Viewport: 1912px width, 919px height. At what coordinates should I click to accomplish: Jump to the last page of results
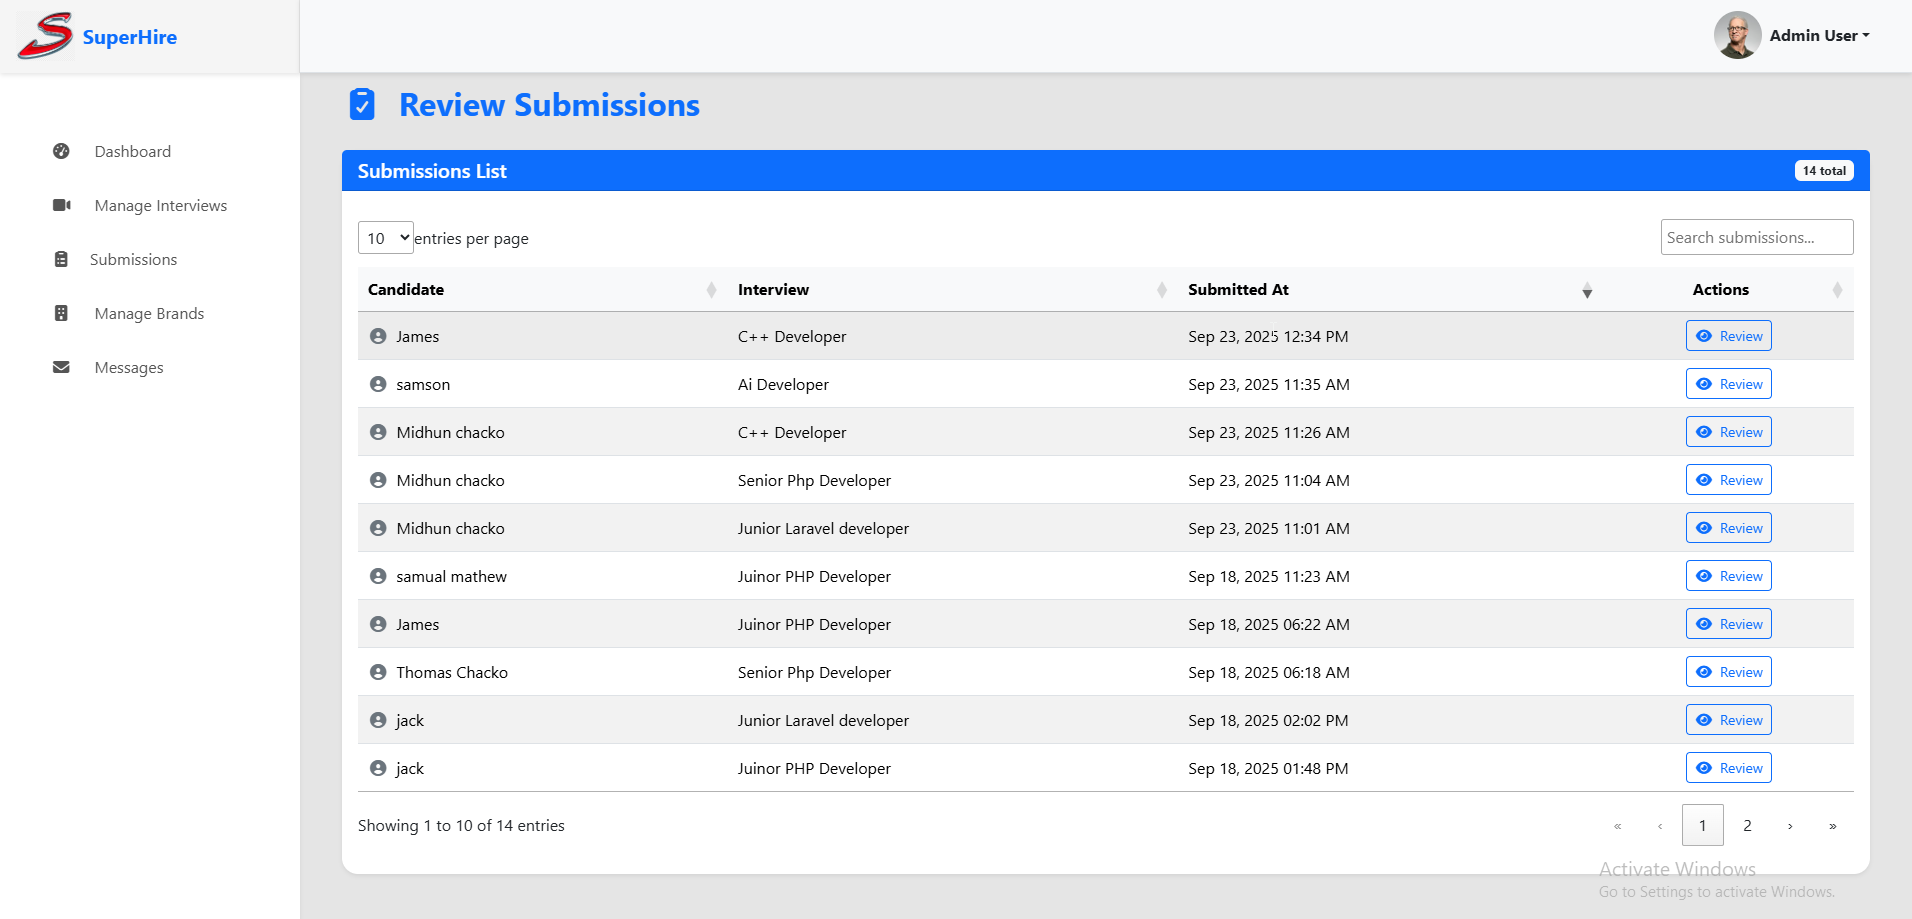pyautogui.click(x=1832, y=826)
